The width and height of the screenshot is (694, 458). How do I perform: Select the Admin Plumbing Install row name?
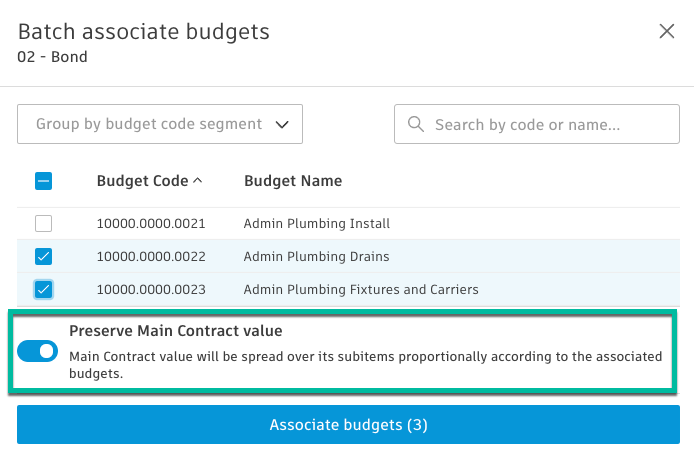(316, 224)
